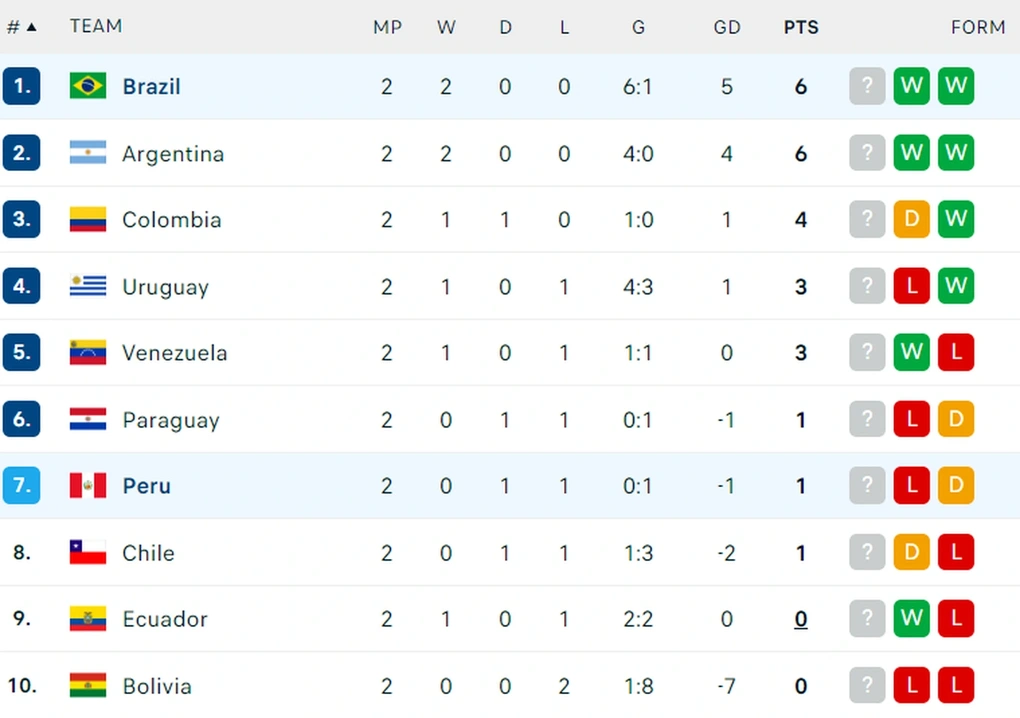Click Ecuador's underlined points value

tap(800, 619)
